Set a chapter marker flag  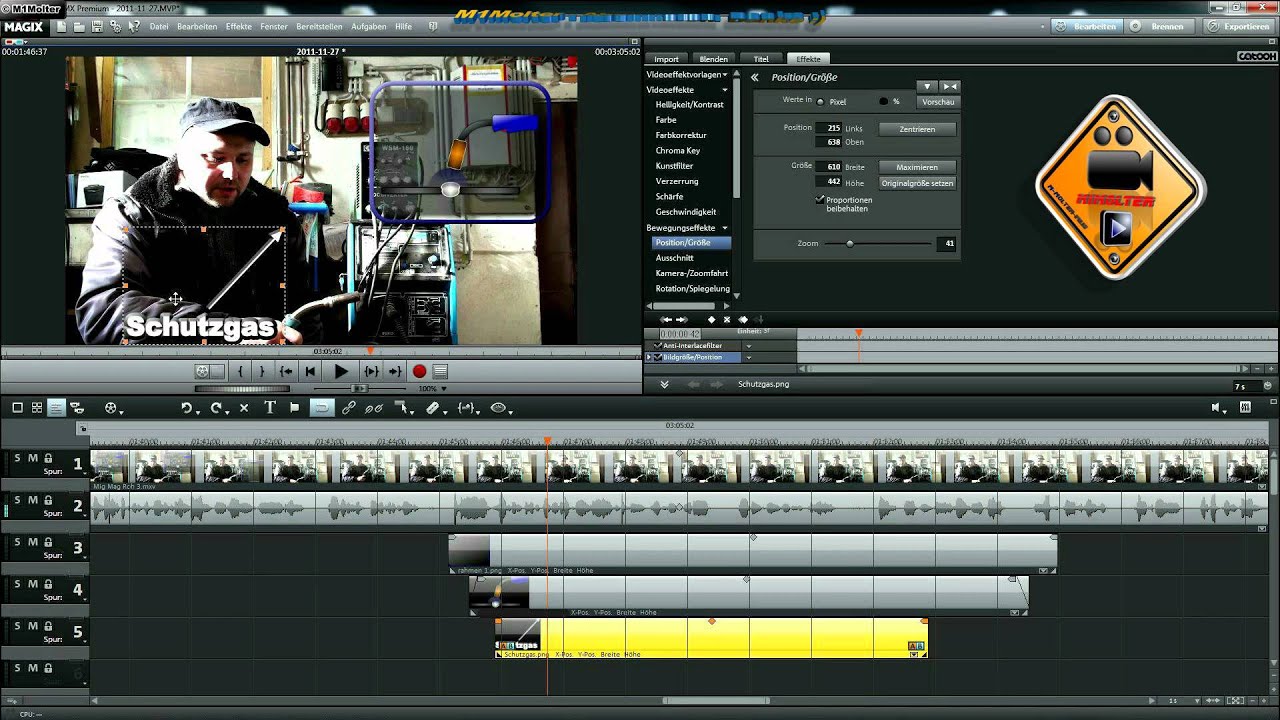(295, 408)
